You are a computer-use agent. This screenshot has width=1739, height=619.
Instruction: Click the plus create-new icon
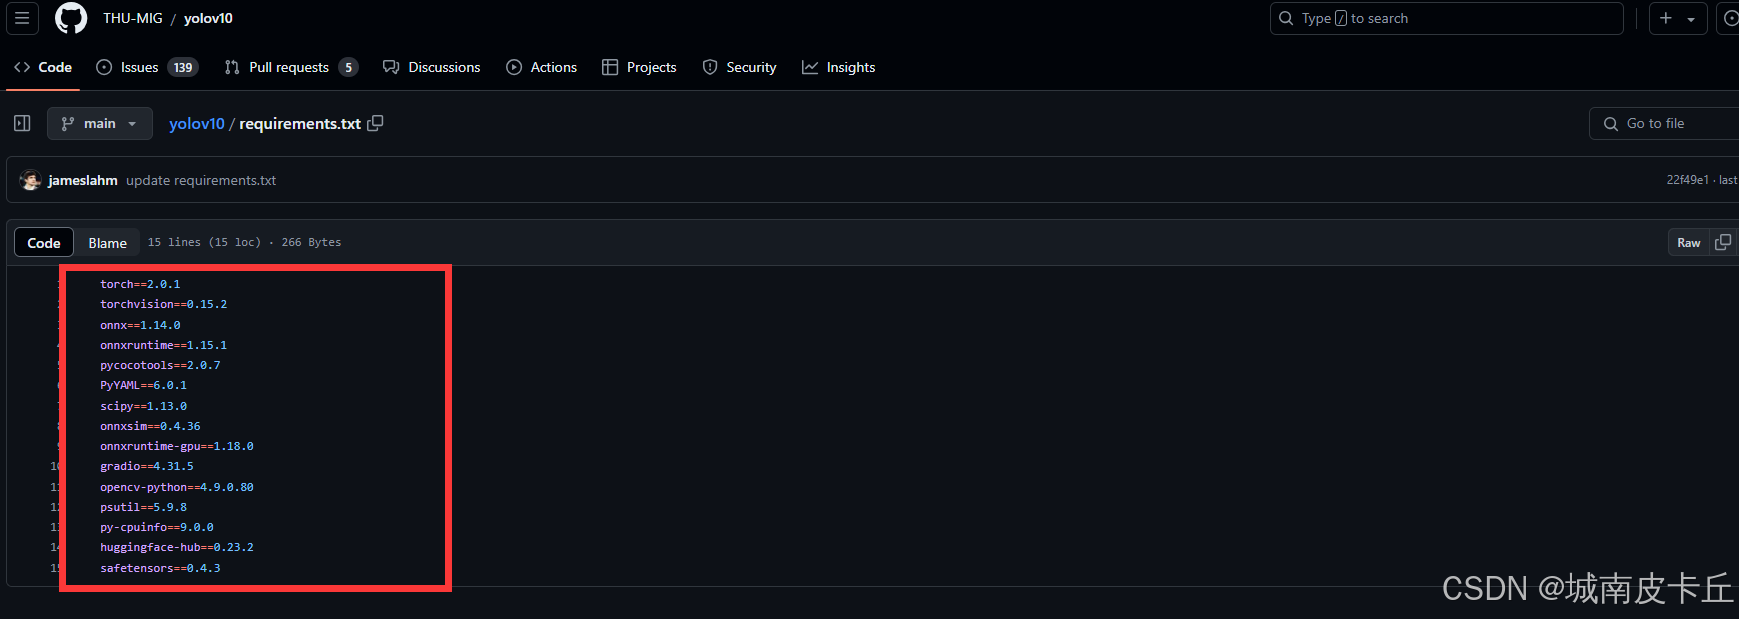1666,18
